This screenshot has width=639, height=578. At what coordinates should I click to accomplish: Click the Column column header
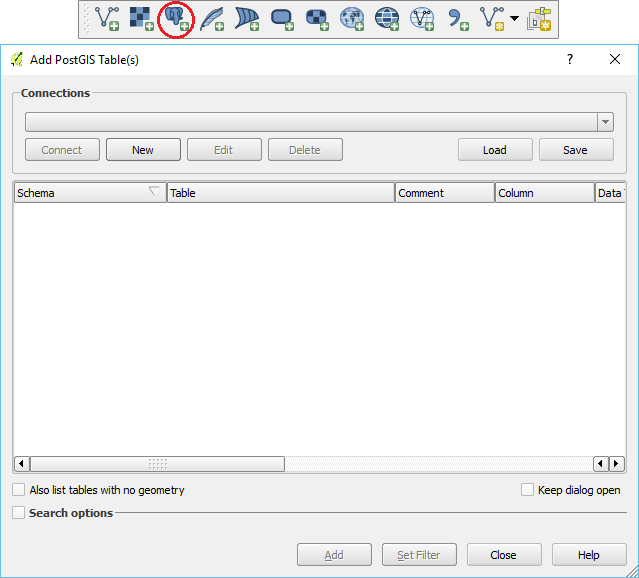[x=544, y=193]
